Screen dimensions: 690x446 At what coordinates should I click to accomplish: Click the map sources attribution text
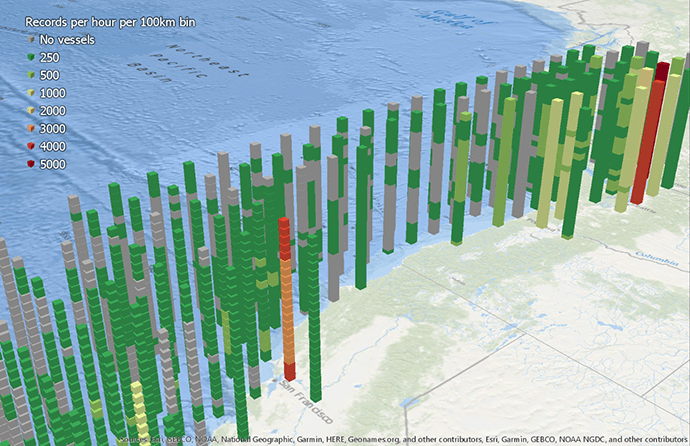pyautogui.click(x=403, y=439)
